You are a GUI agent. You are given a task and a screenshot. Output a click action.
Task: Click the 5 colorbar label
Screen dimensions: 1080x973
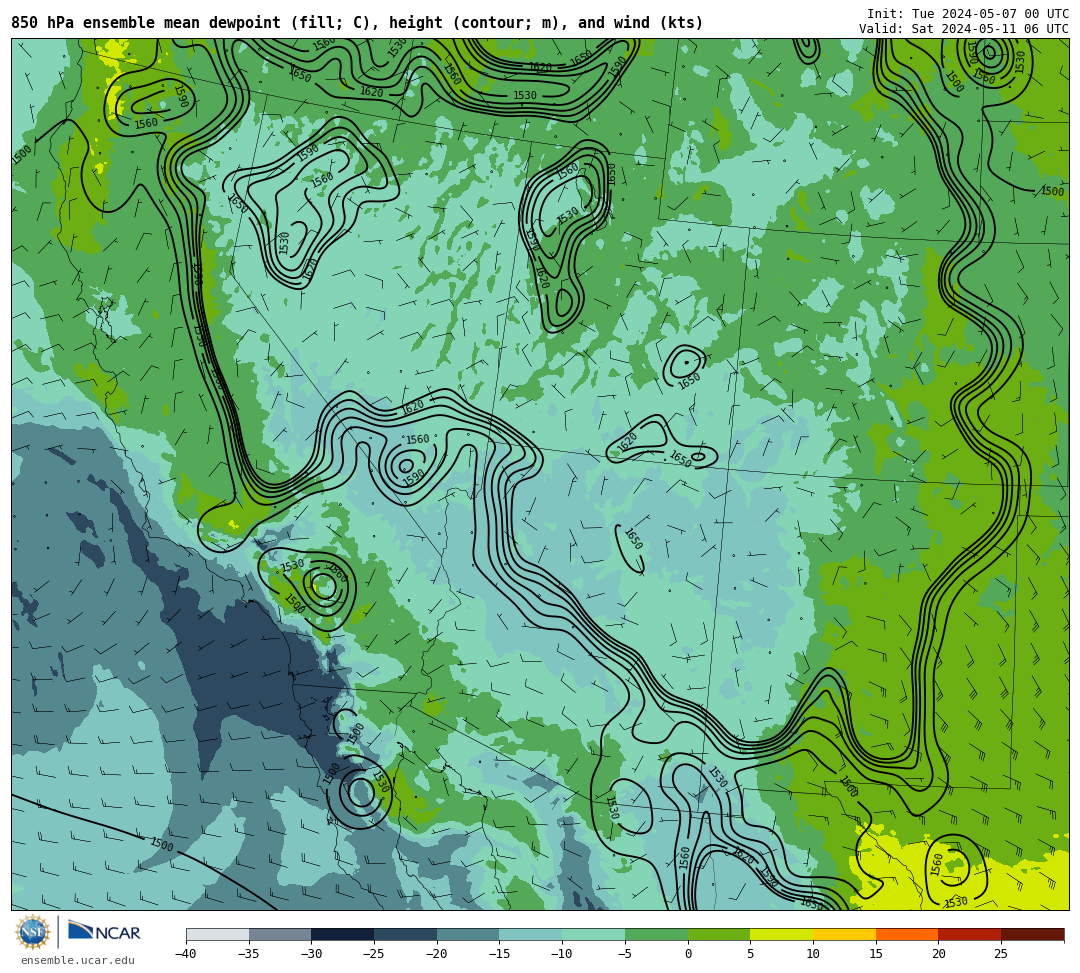coord(750,954)
